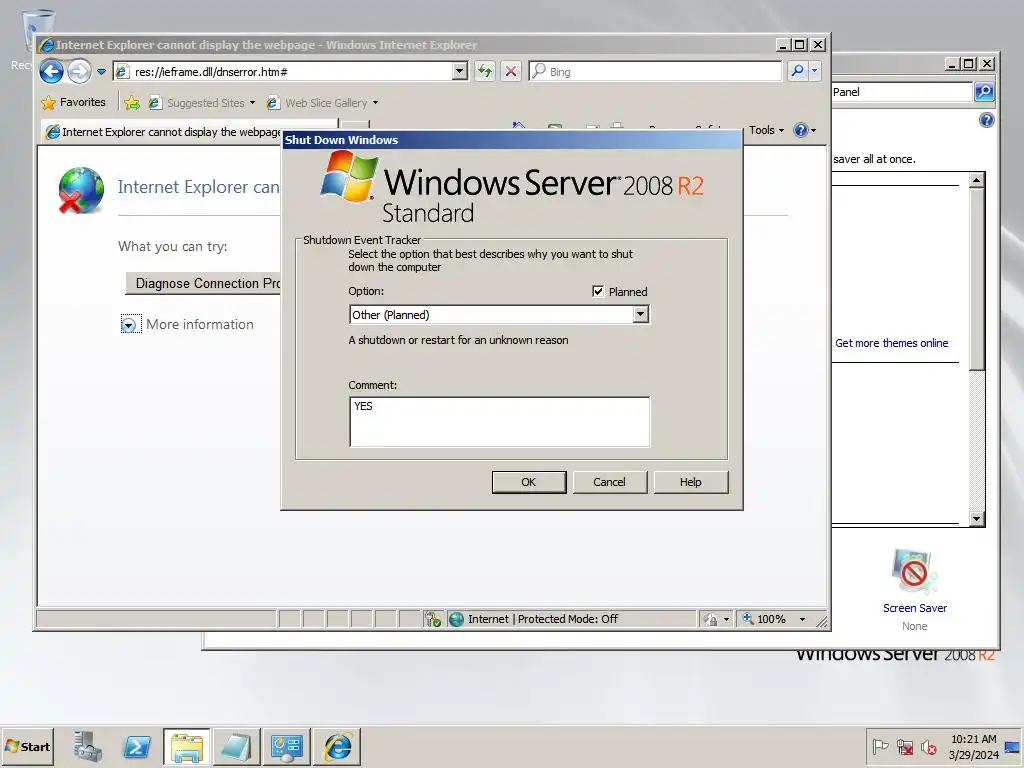Click the Control Panel search button
Image resolution: width=1024 pixels, height=768 pixels.
point(984,92)
